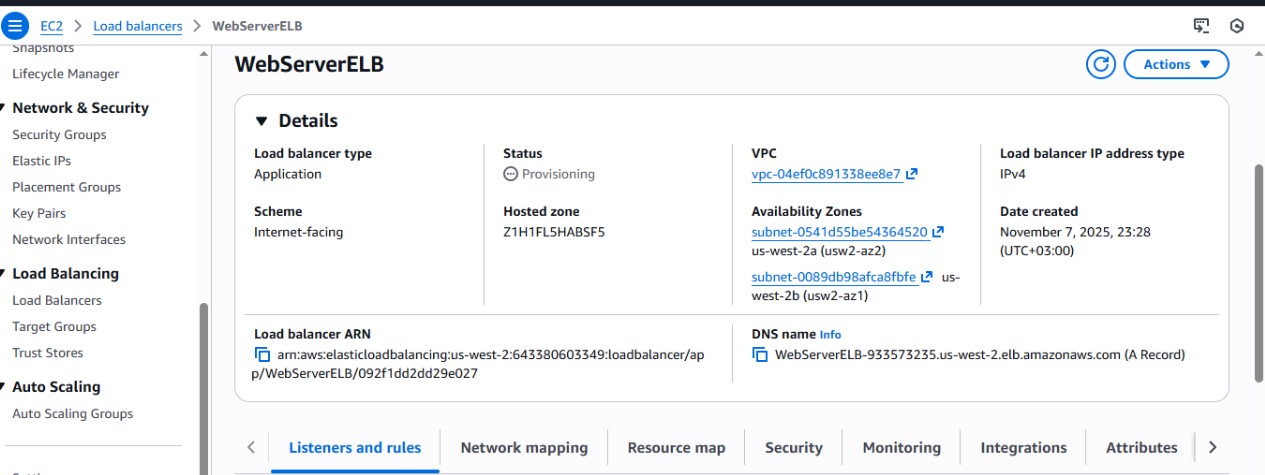1265x475 pixels.
Task: Open the Actions dropdown
Action: coord(1176,64)
